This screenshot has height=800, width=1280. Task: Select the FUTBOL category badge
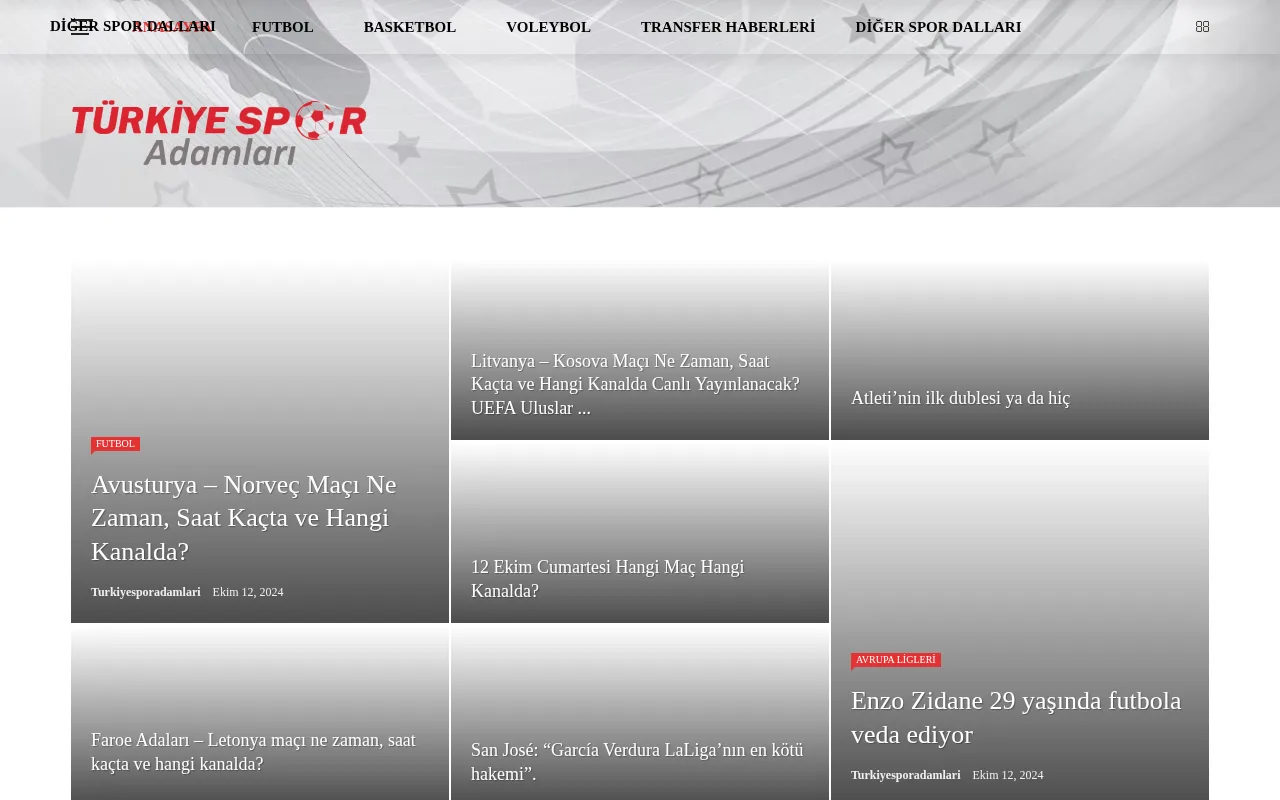(115, 444)
